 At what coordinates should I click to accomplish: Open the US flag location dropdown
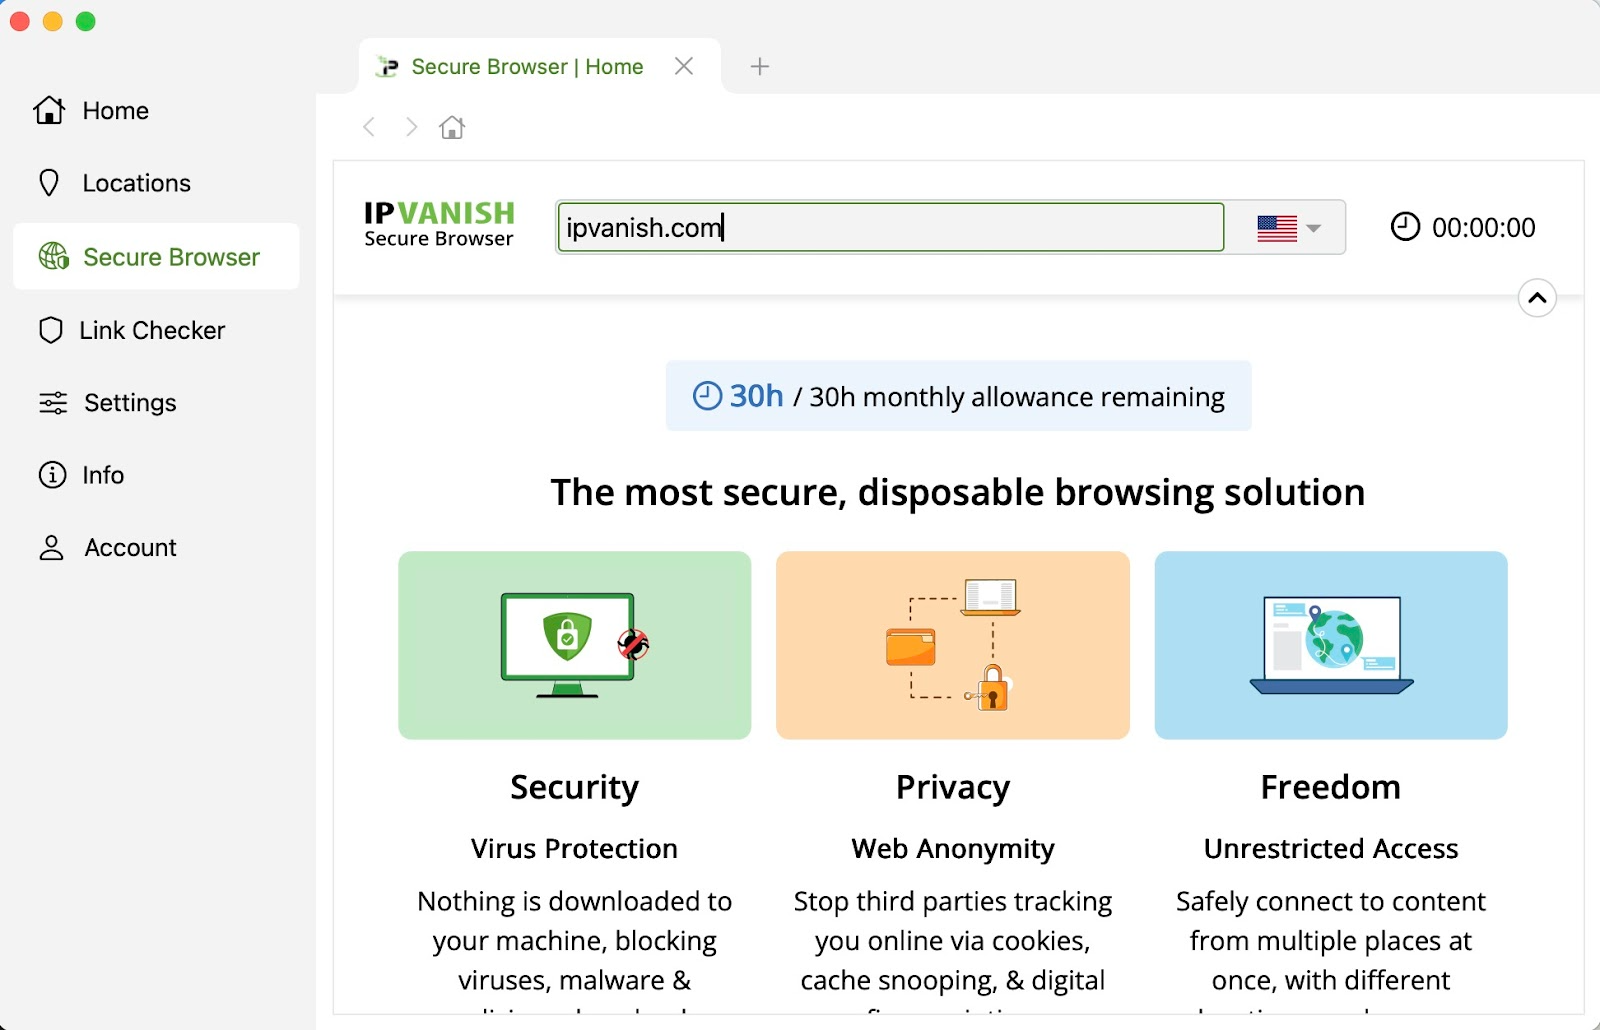[1288, 228]
